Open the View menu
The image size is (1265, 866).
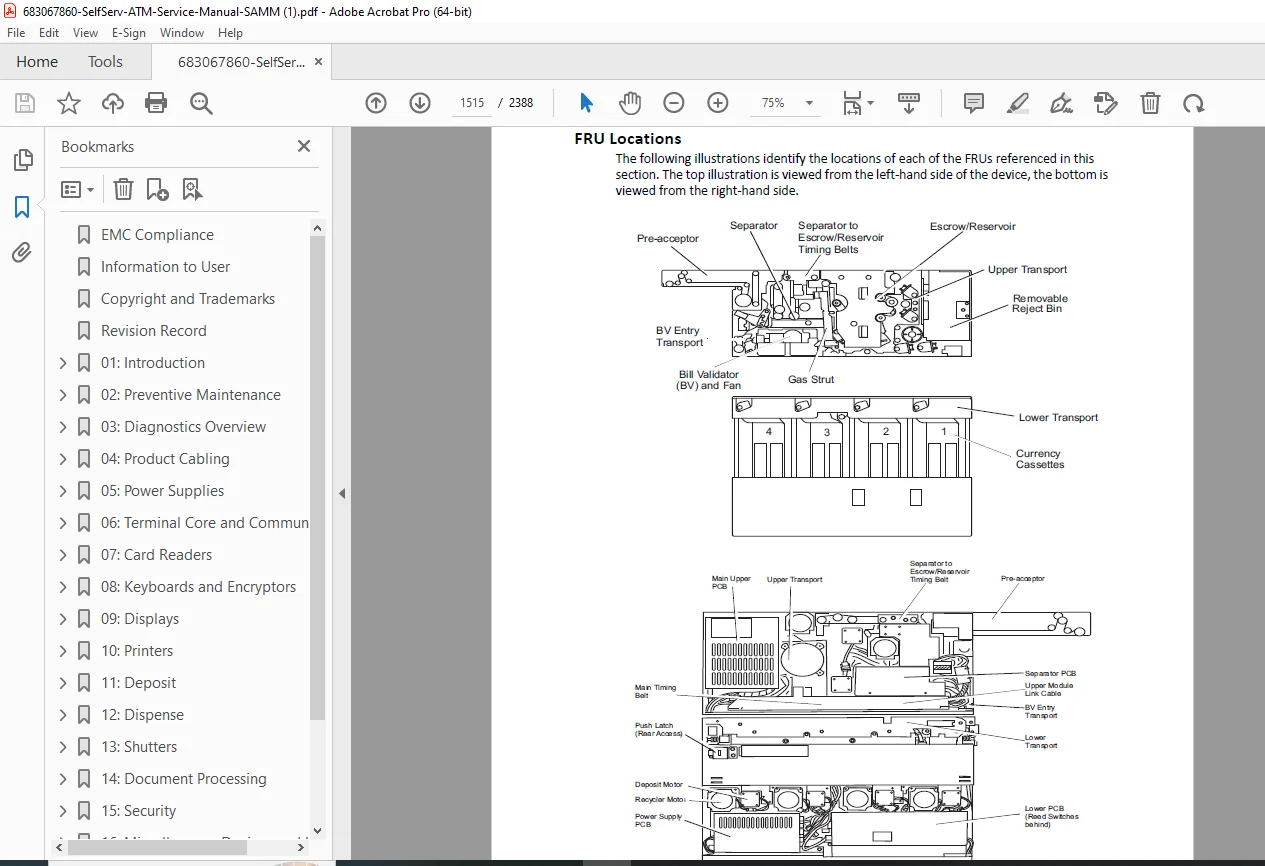(x=85, y=33)
